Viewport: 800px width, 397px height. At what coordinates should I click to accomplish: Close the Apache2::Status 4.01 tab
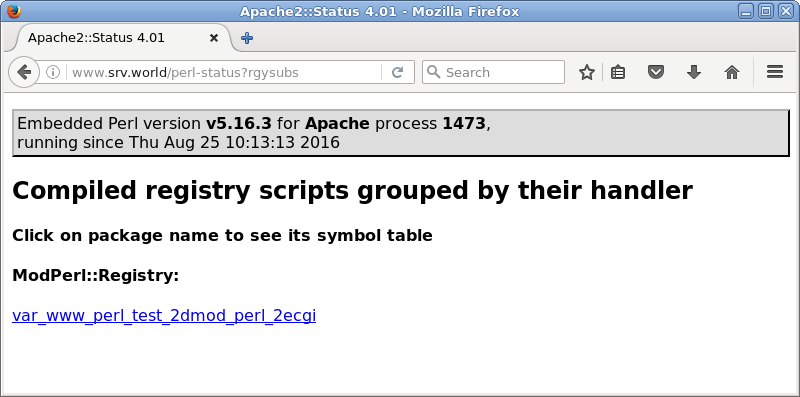click(214, 38)
